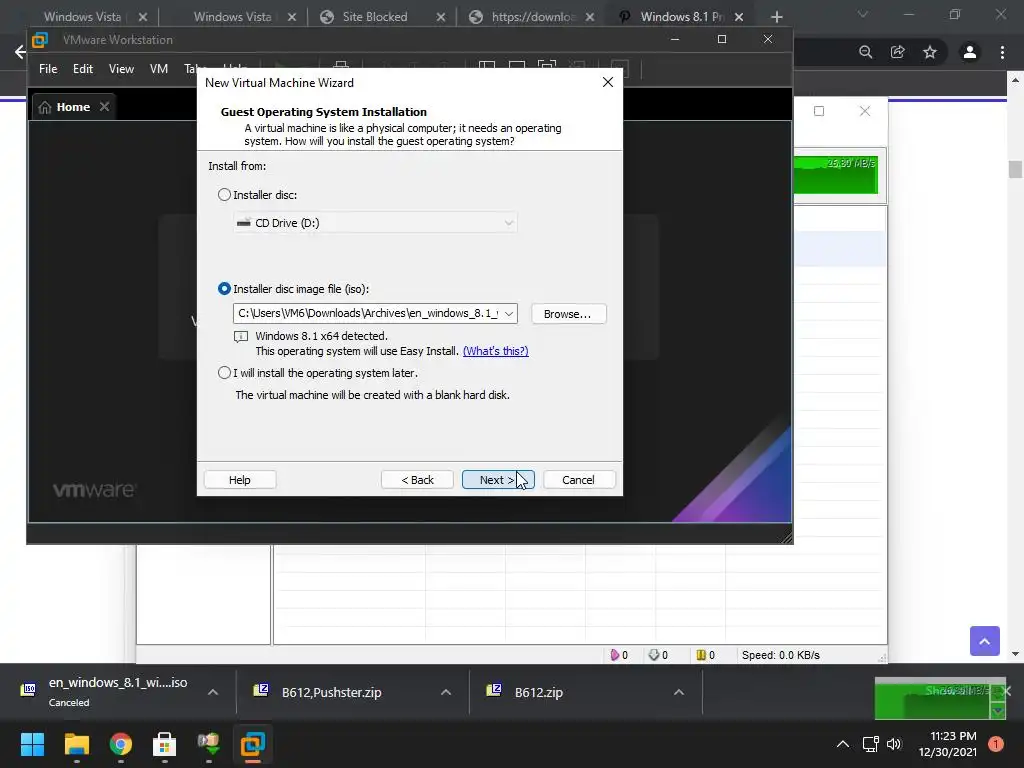Image resolution: width=1024 pixels, height=768 pixels.
Task: Open the Windows Start menu
Action: (x=32, y=744)
